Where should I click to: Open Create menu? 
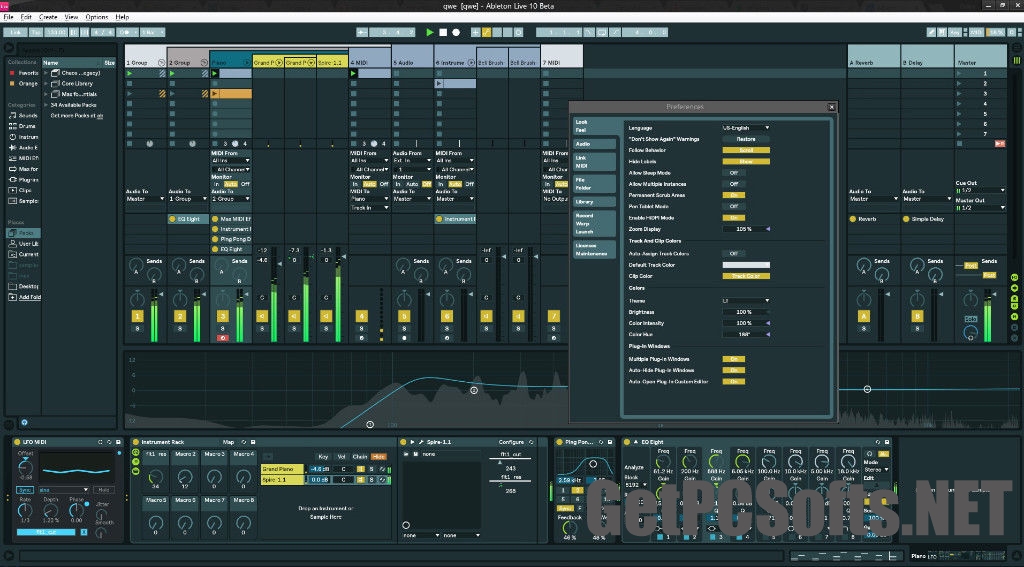[x=48, y=17]
